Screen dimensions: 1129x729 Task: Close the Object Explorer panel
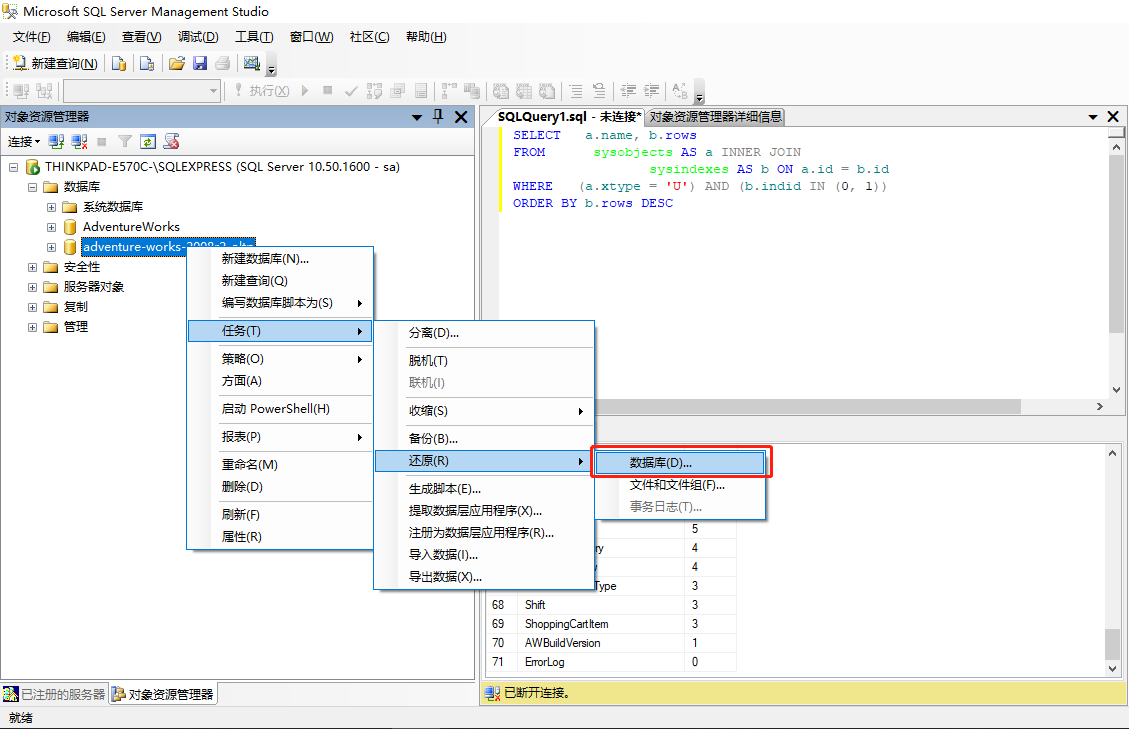pyautogui.click(x=461, y=117)
